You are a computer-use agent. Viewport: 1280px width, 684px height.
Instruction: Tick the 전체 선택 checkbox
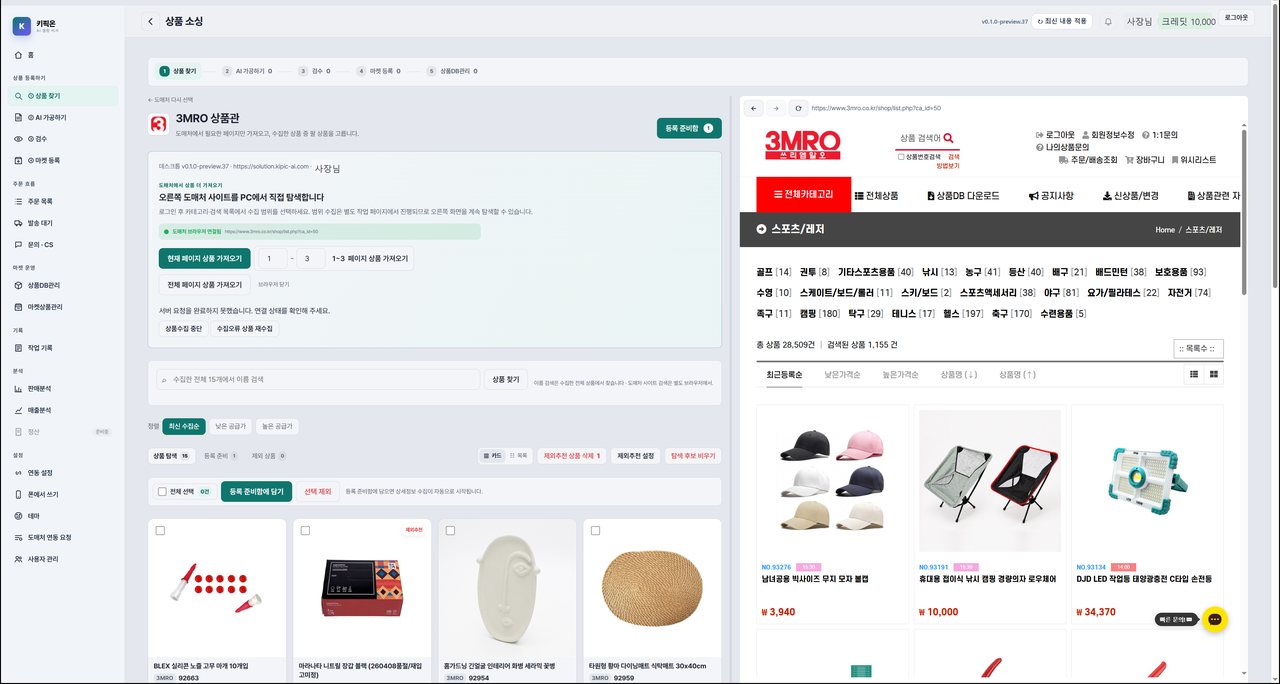click(163, 492)
